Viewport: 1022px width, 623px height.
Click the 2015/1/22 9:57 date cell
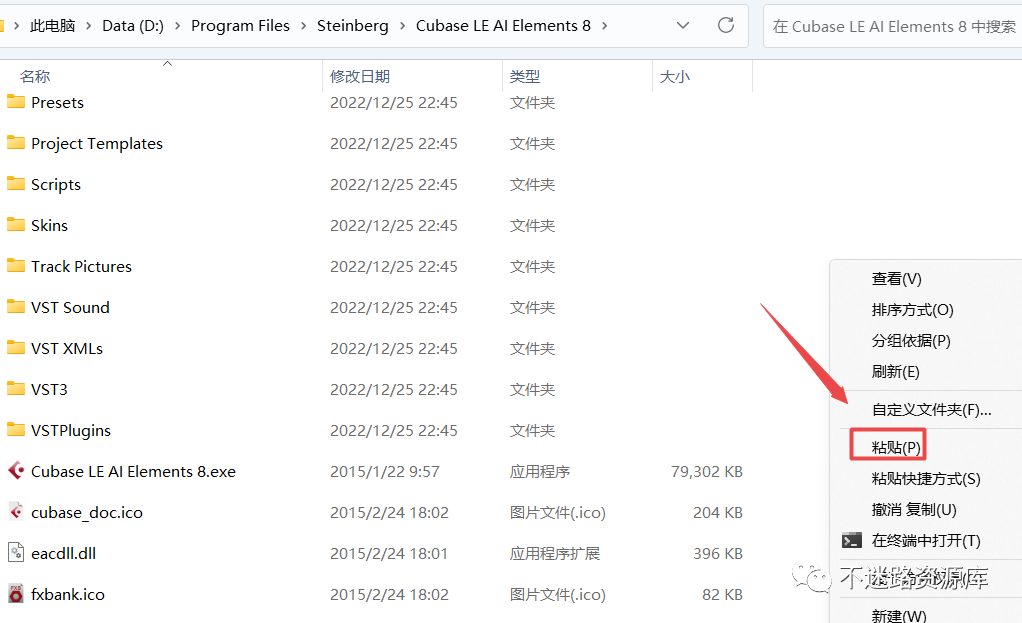[x=385, y=471]
